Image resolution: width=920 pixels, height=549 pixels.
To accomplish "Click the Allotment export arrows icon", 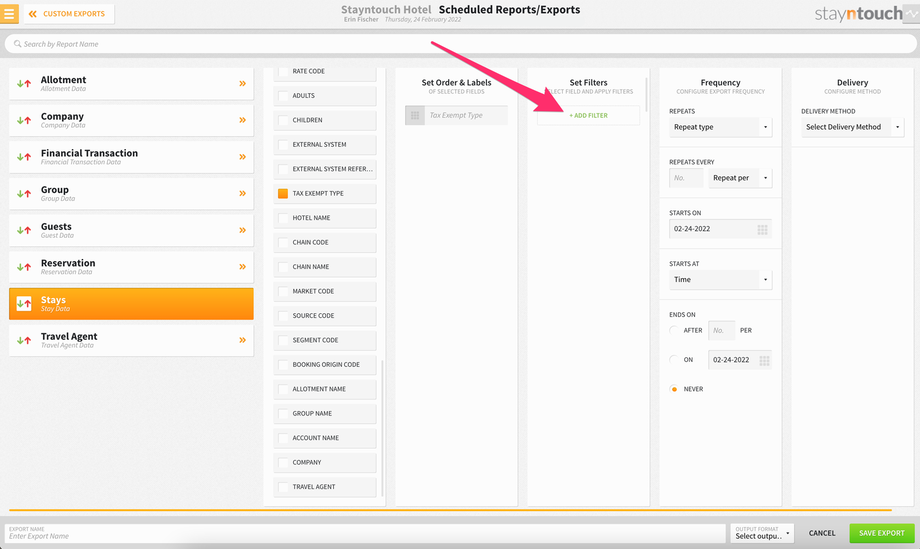I will [24, 84].
